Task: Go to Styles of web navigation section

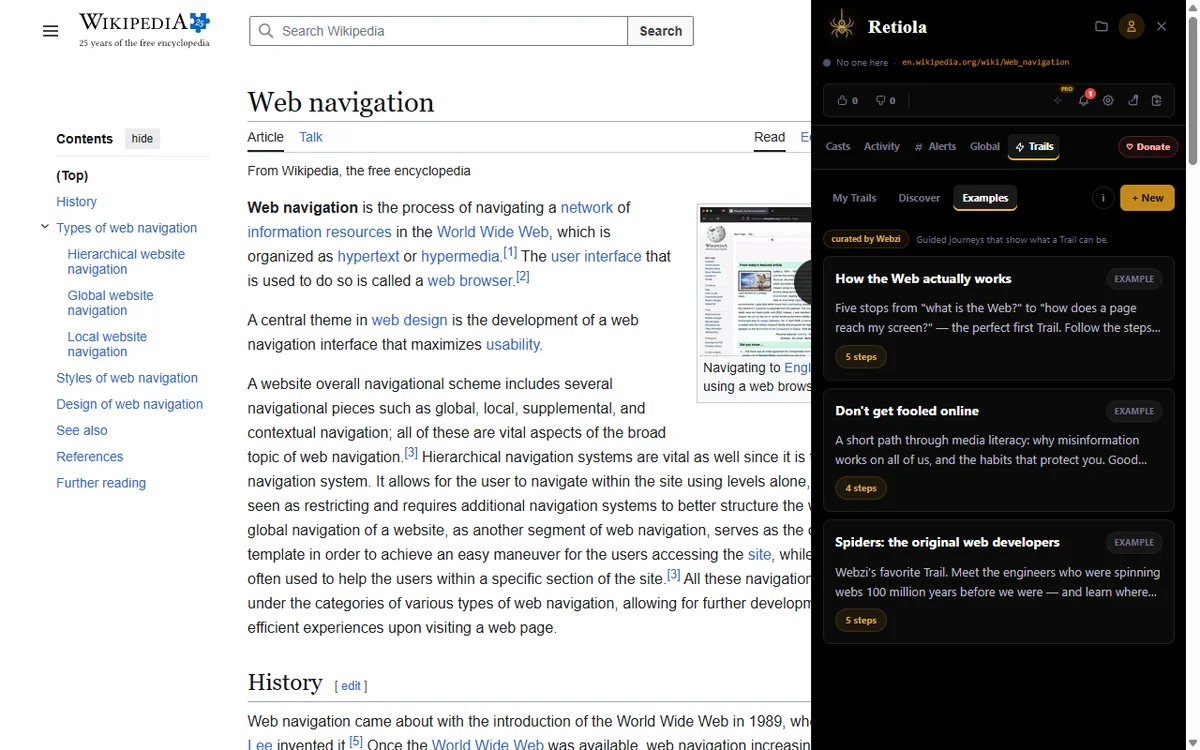Action: [127, 378]
